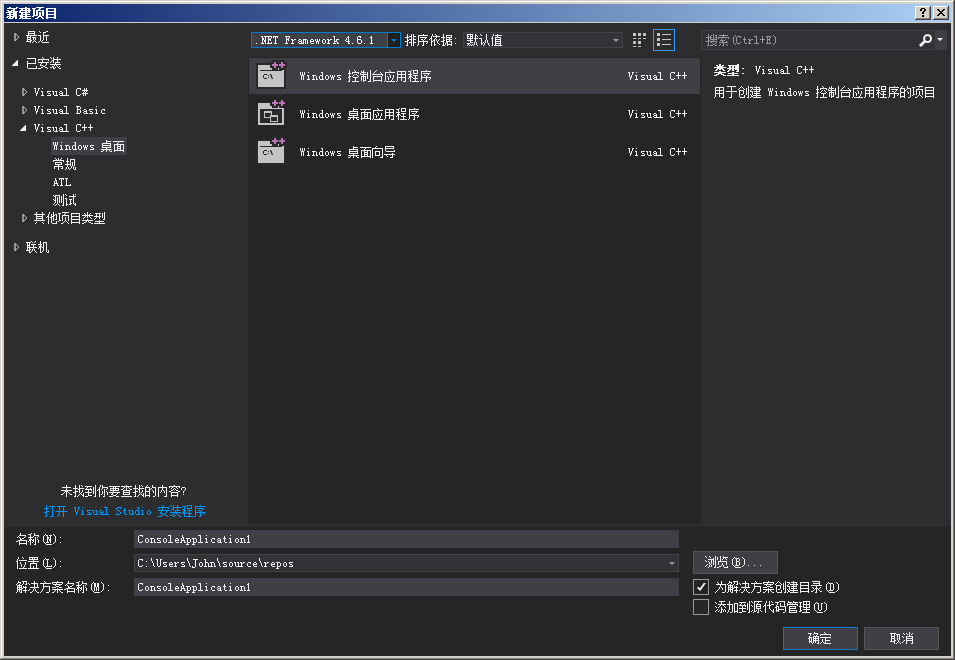Switch to small icons grid view

point(639,40)
